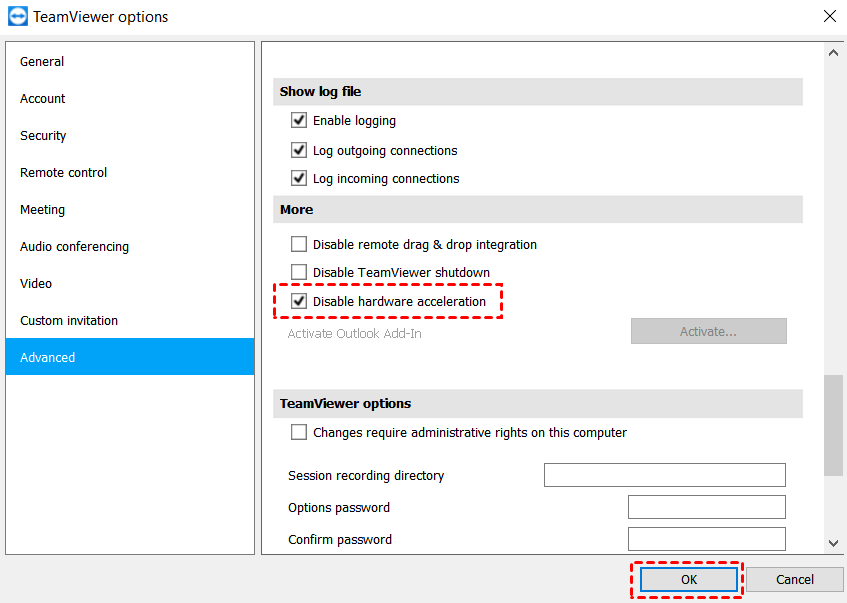
Task: Click the Activate Outlook Add-In label
Action: 354,333
